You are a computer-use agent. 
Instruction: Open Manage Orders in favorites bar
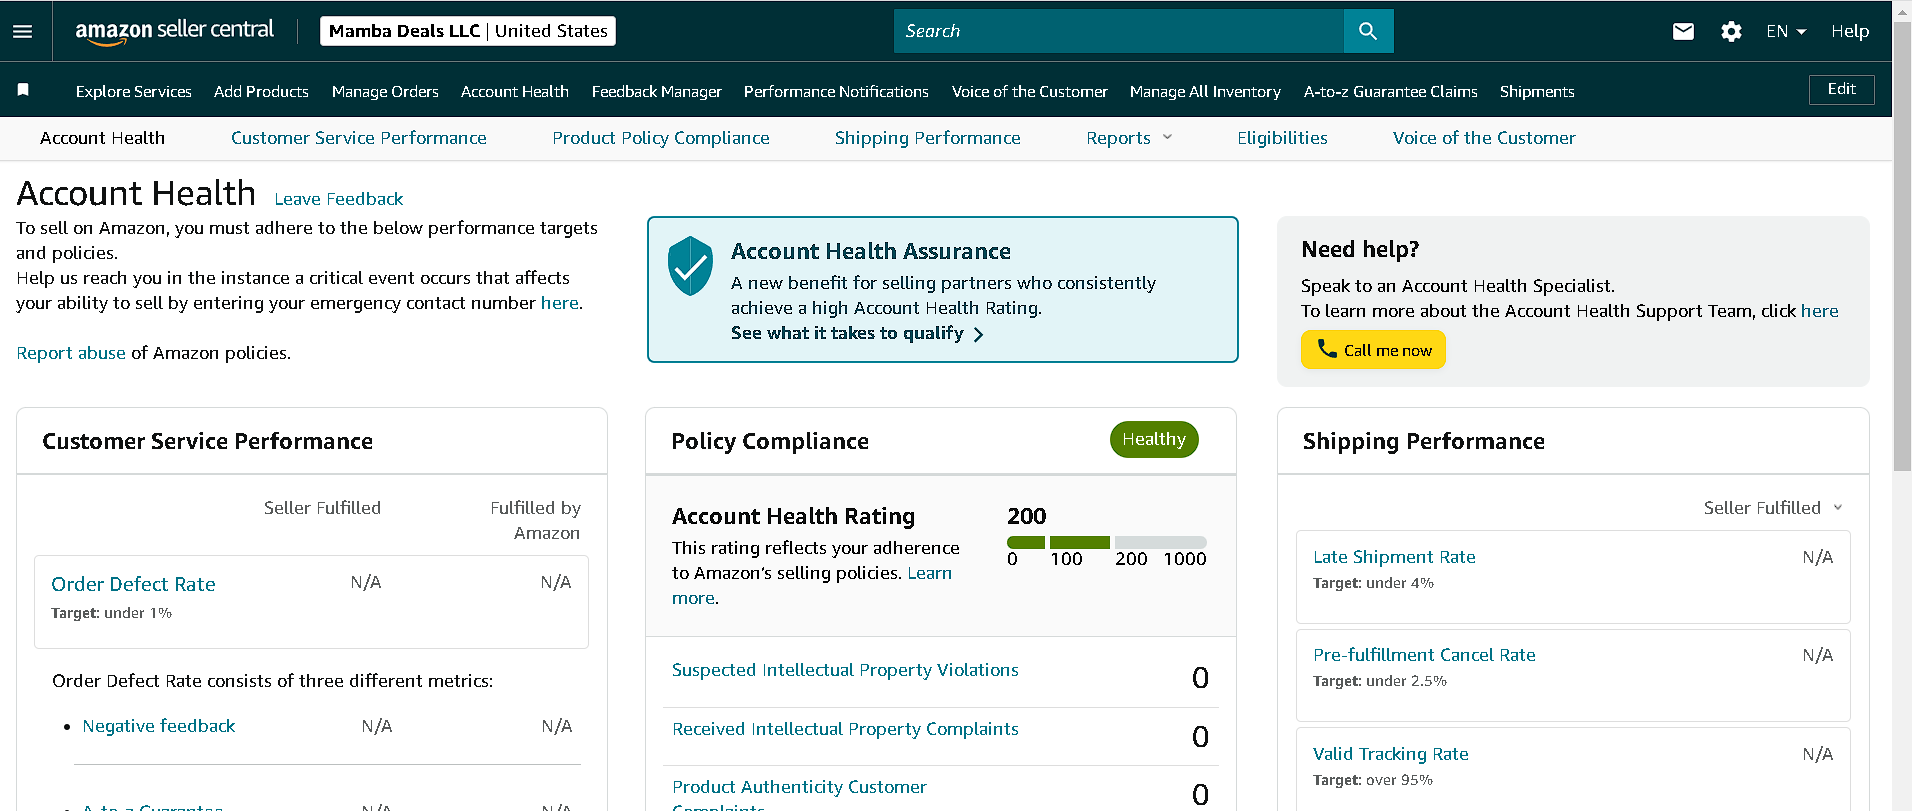click(x=385, y=91)
